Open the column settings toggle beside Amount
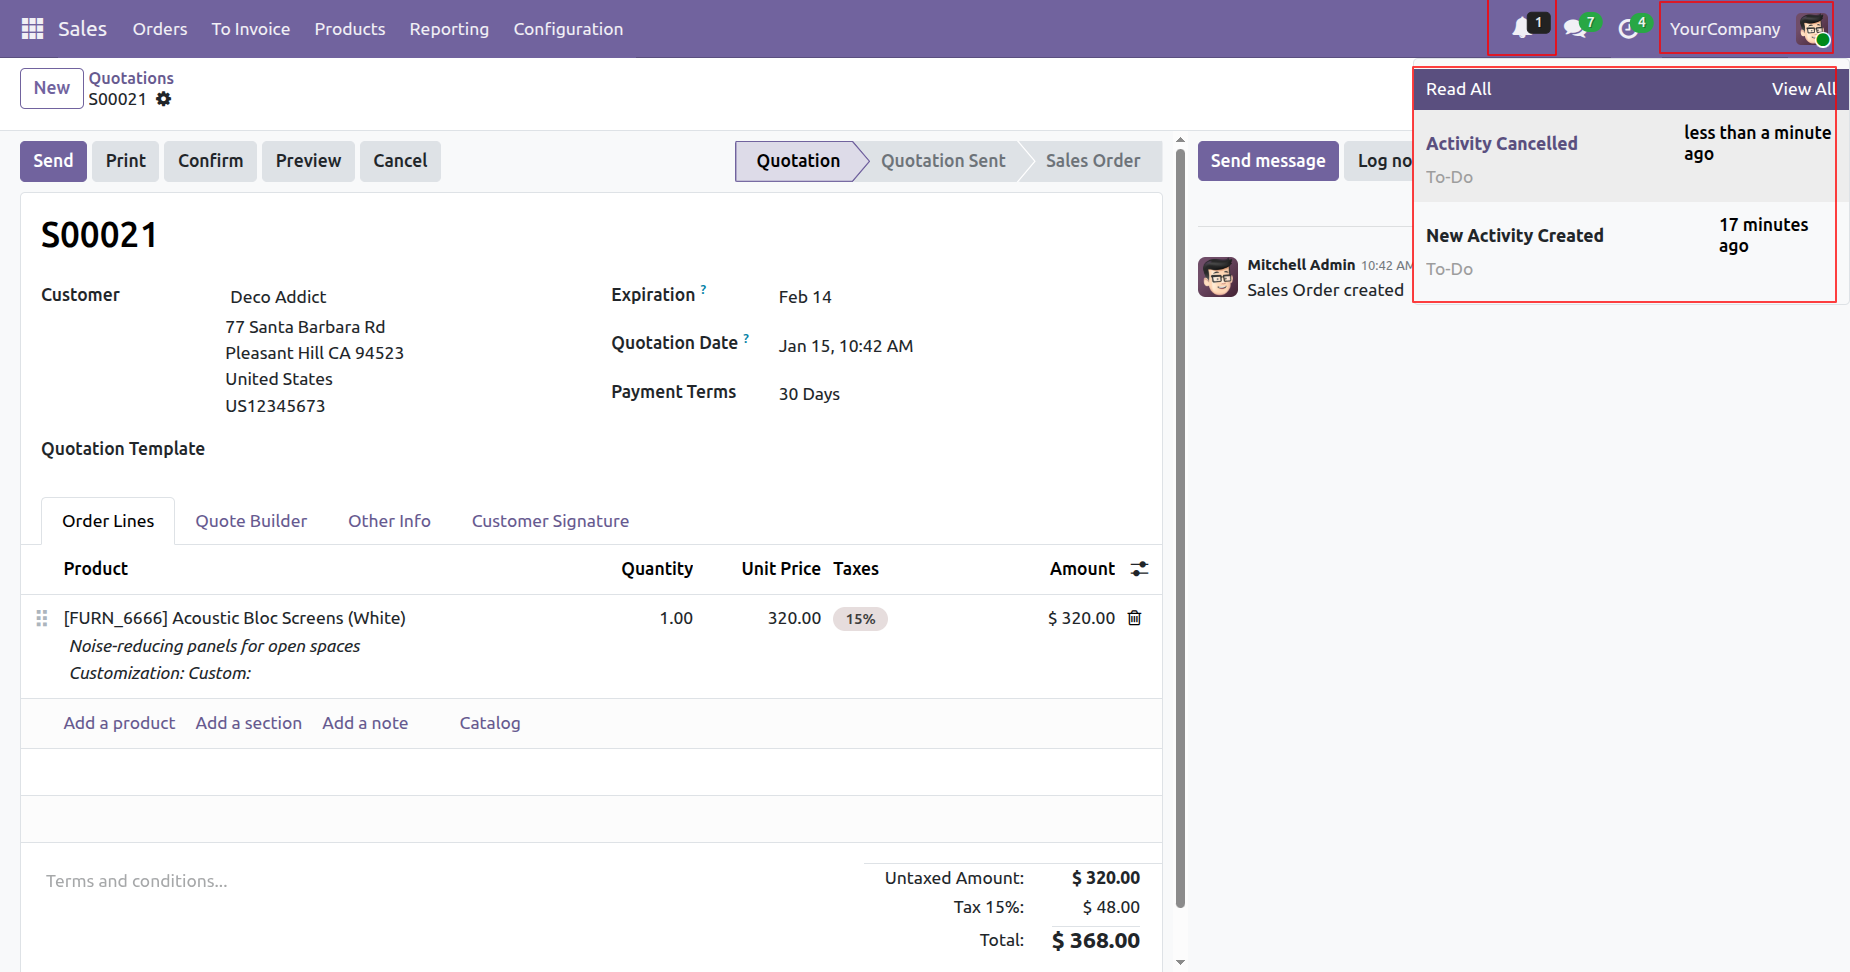 1139,569
